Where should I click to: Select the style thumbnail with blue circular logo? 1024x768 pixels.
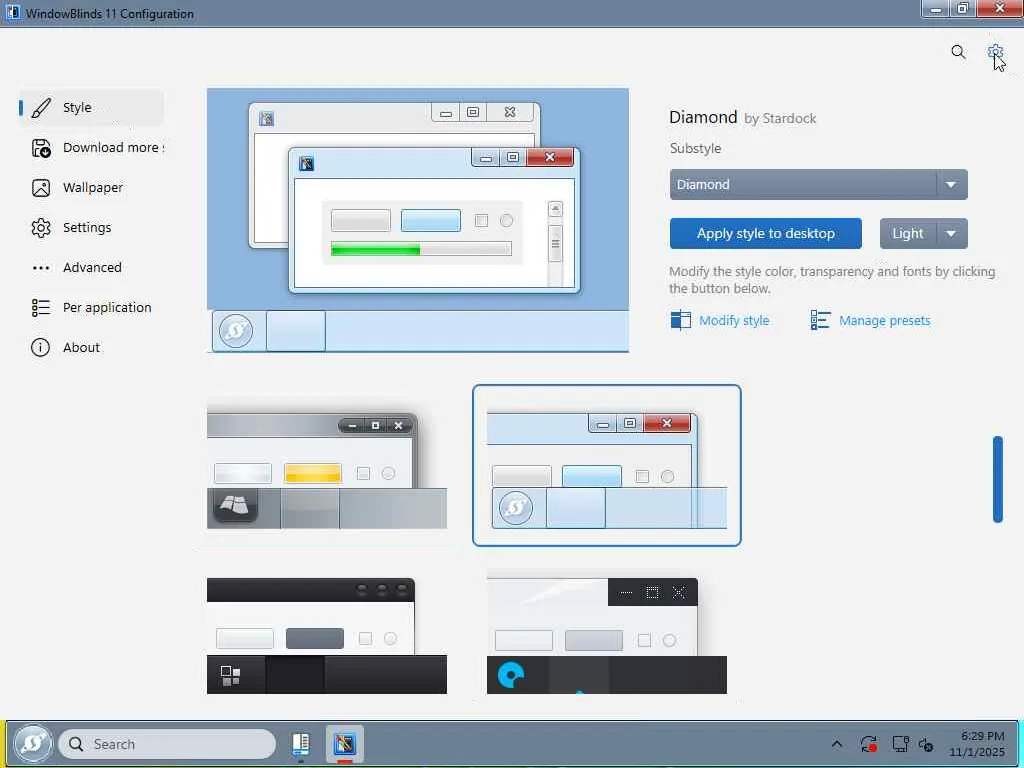pos(607,632)
